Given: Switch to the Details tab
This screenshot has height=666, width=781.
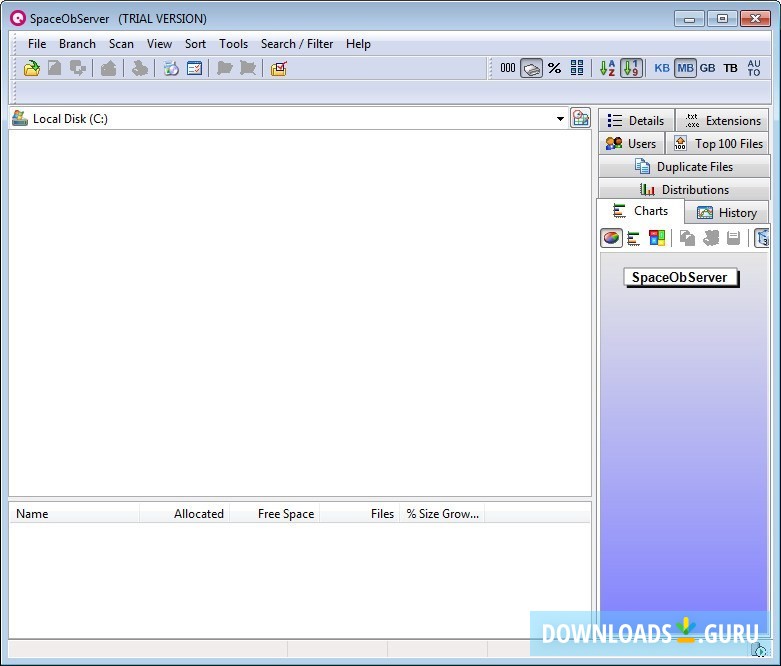Looking at the screenshot, I should (x=636, y=121).
